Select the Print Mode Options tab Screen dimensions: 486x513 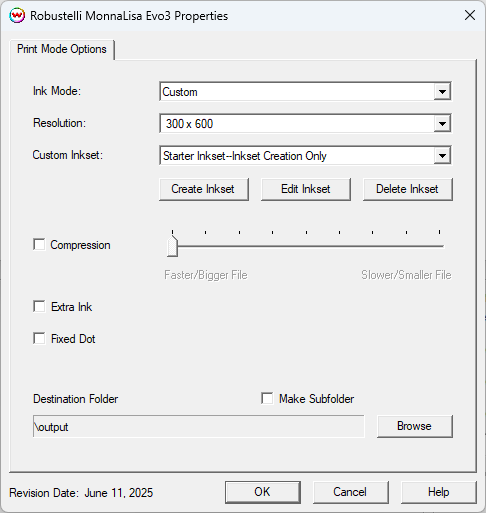[62, 49]
